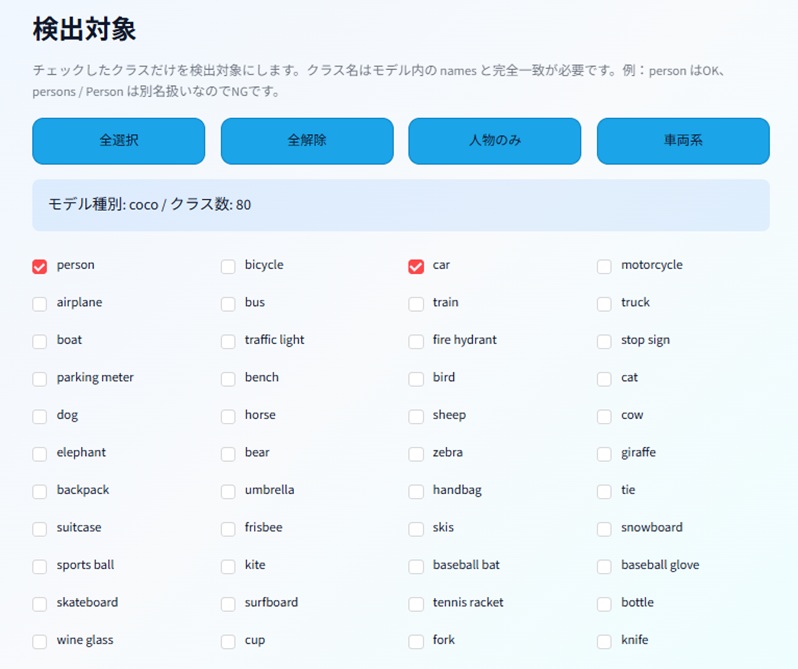Check the tennis racket checkbox
The width and height of the screenshot is (798, 669).
416,604
